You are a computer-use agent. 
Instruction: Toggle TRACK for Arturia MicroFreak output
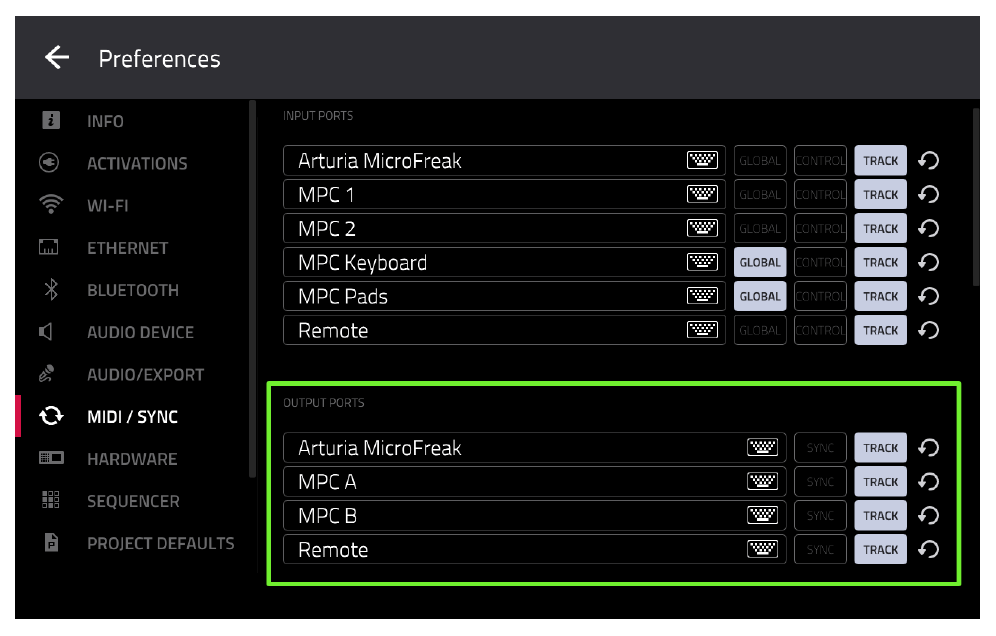pos(880,447)
